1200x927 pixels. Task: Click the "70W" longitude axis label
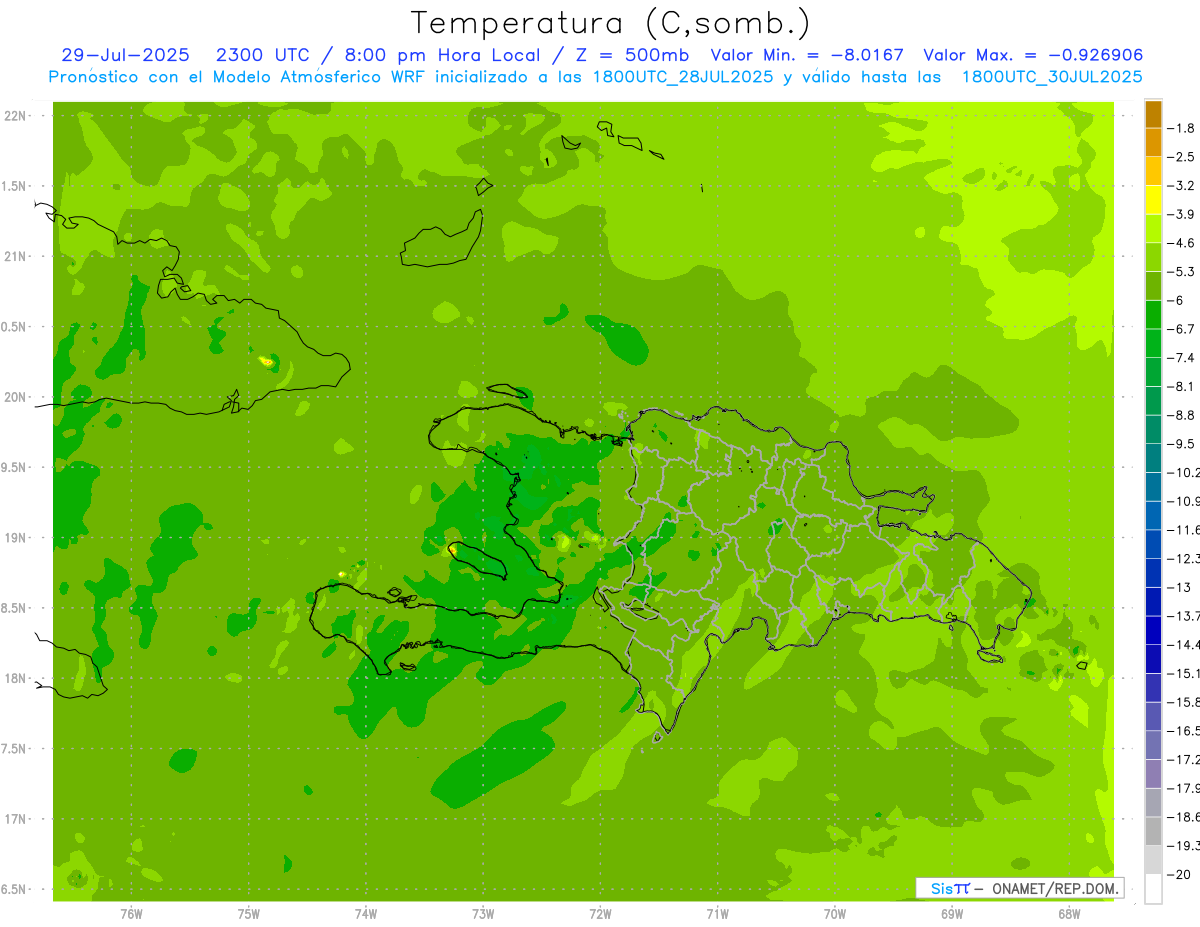point(835,913)
